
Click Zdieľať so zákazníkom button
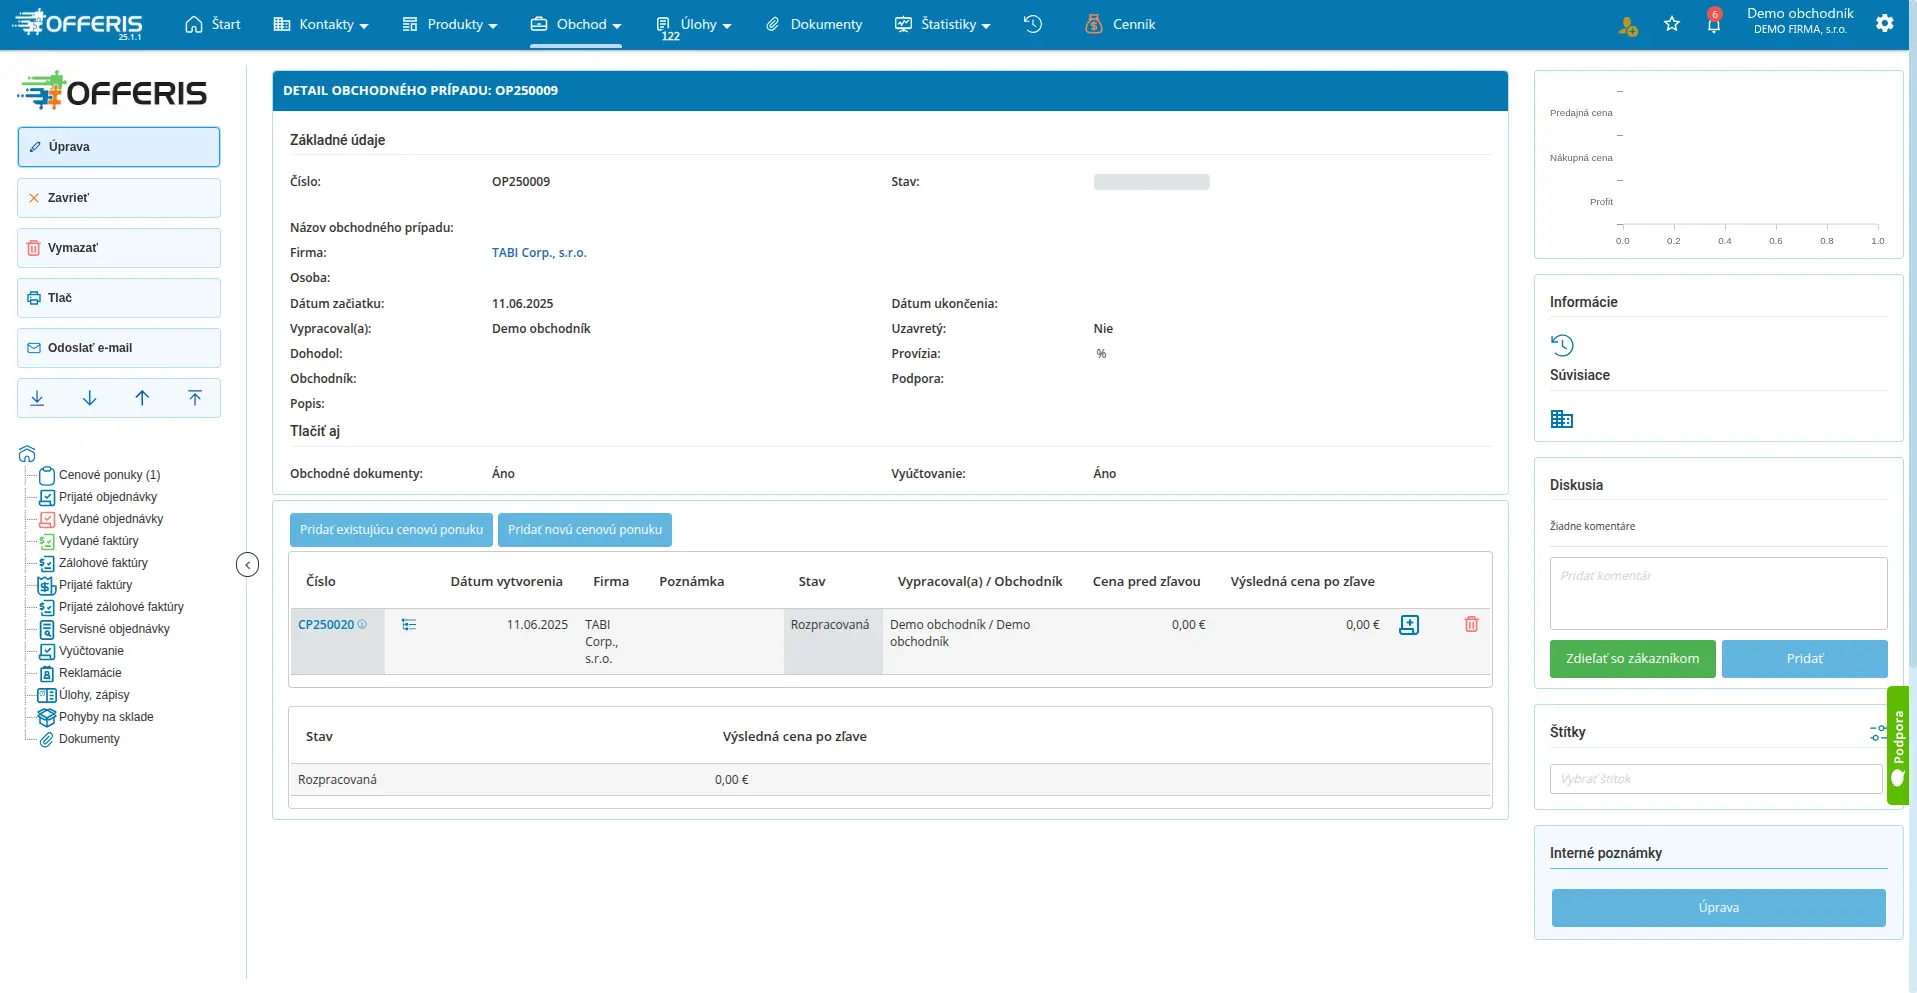[x=1632, y=659]
